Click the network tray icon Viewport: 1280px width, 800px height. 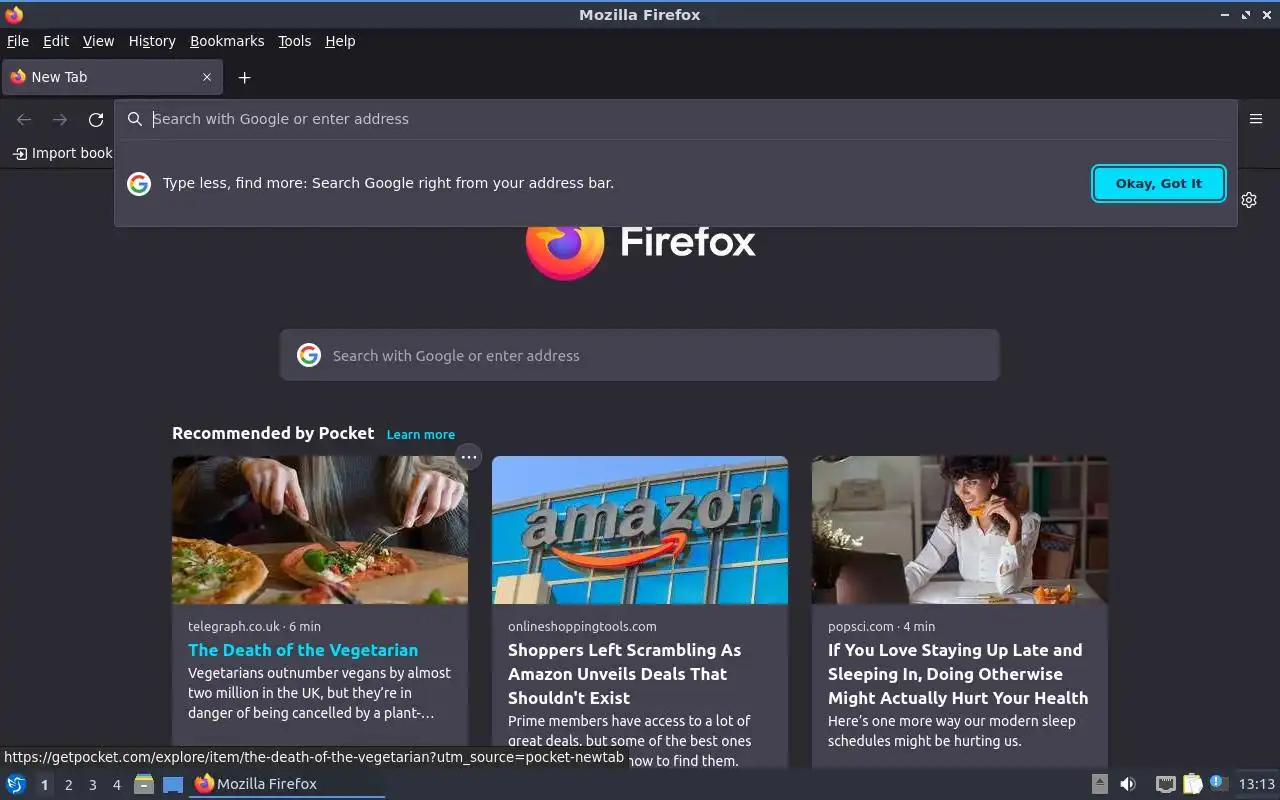click(1165, 784)
